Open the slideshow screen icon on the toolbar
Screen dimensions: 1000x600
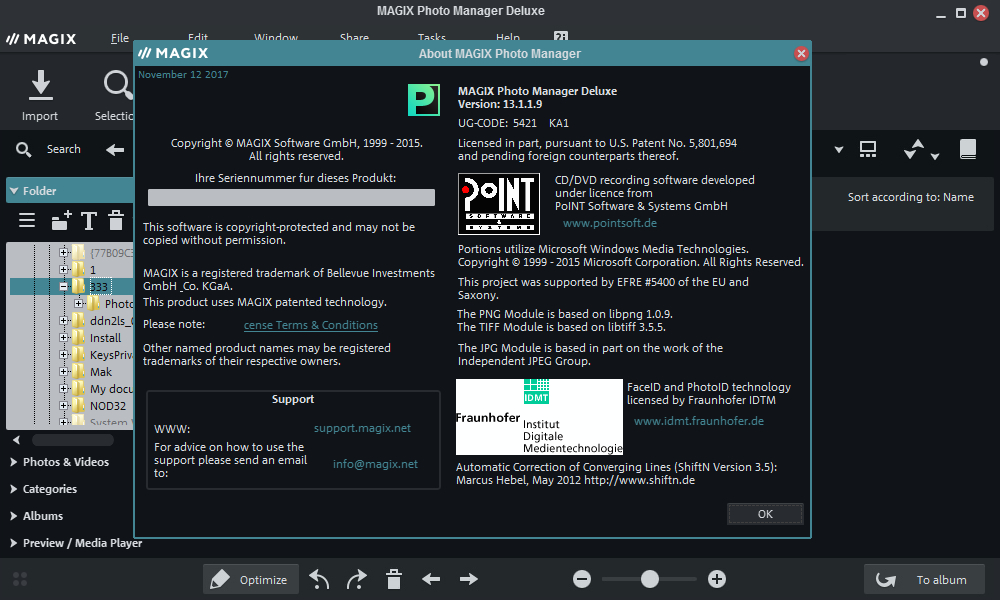click(x=868, y=148)
